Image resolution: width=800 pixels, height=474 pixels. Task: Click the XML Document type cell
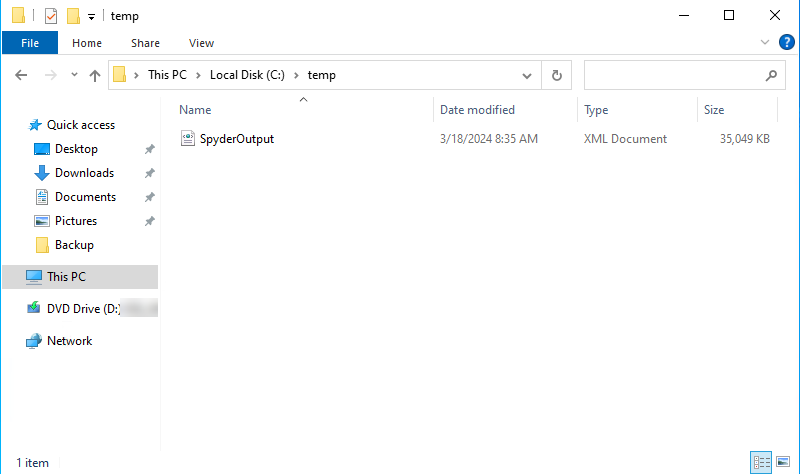[x=625, y=139]
